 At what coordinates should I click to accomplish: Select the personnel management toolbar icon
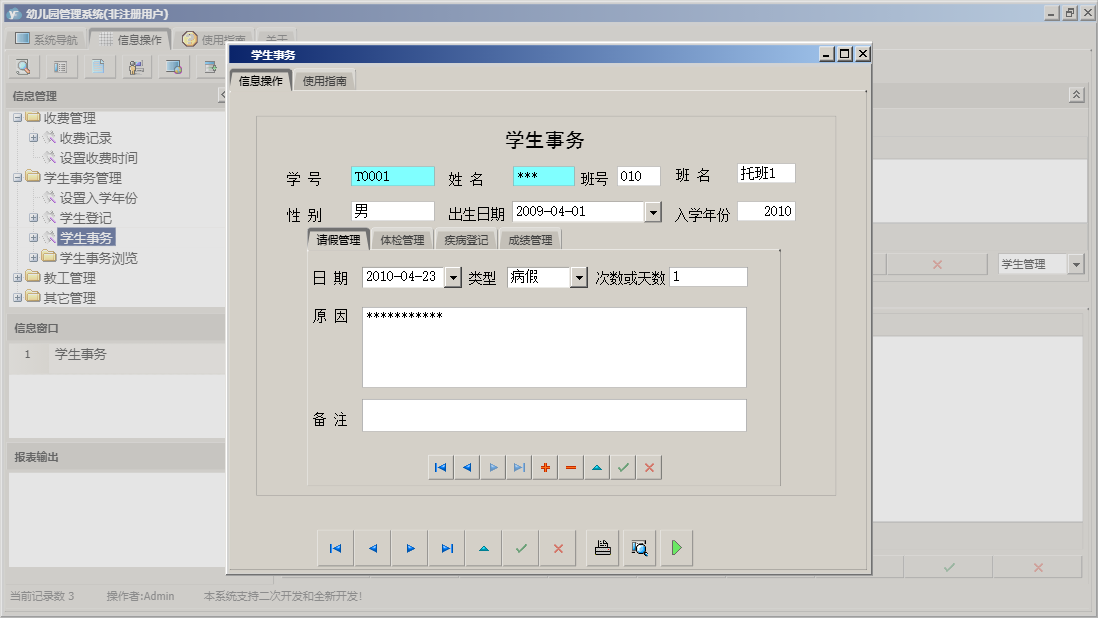(x=135, y=66)
